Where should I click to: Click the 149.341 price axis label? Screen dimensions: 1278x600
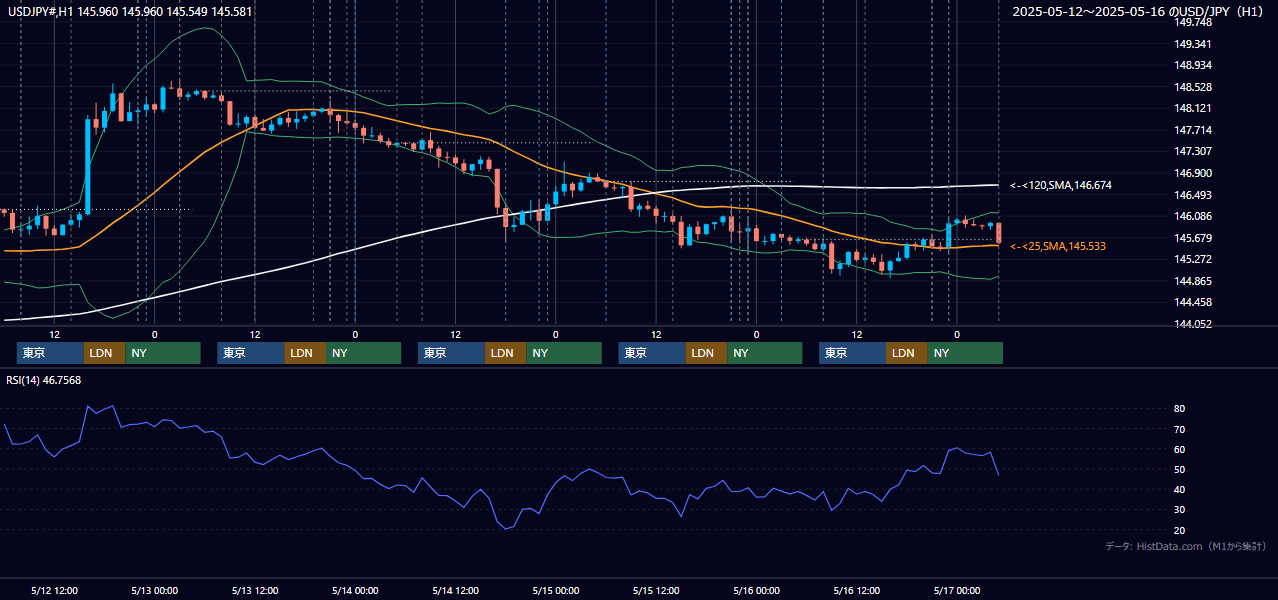(1193, 44)
